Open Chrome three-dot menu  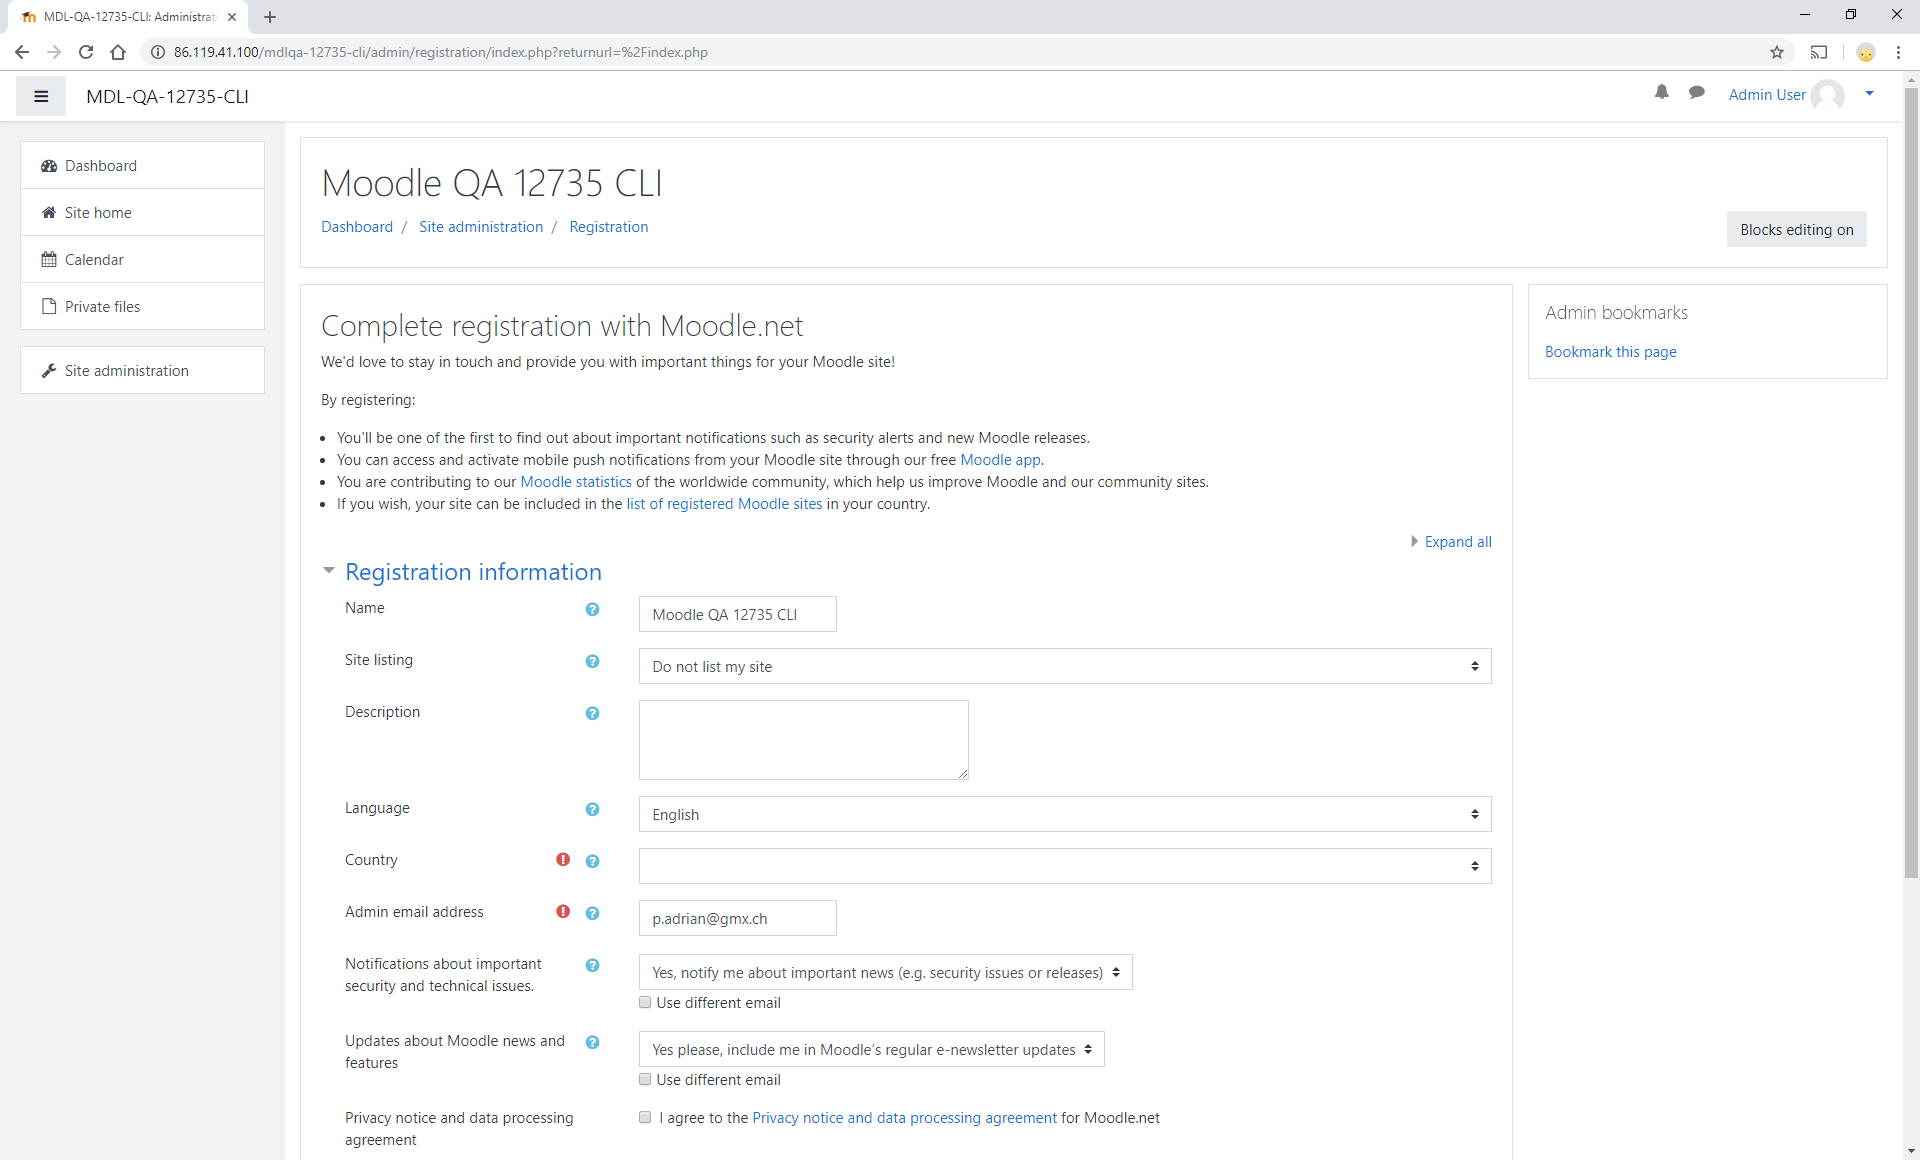coord(1898,52)
